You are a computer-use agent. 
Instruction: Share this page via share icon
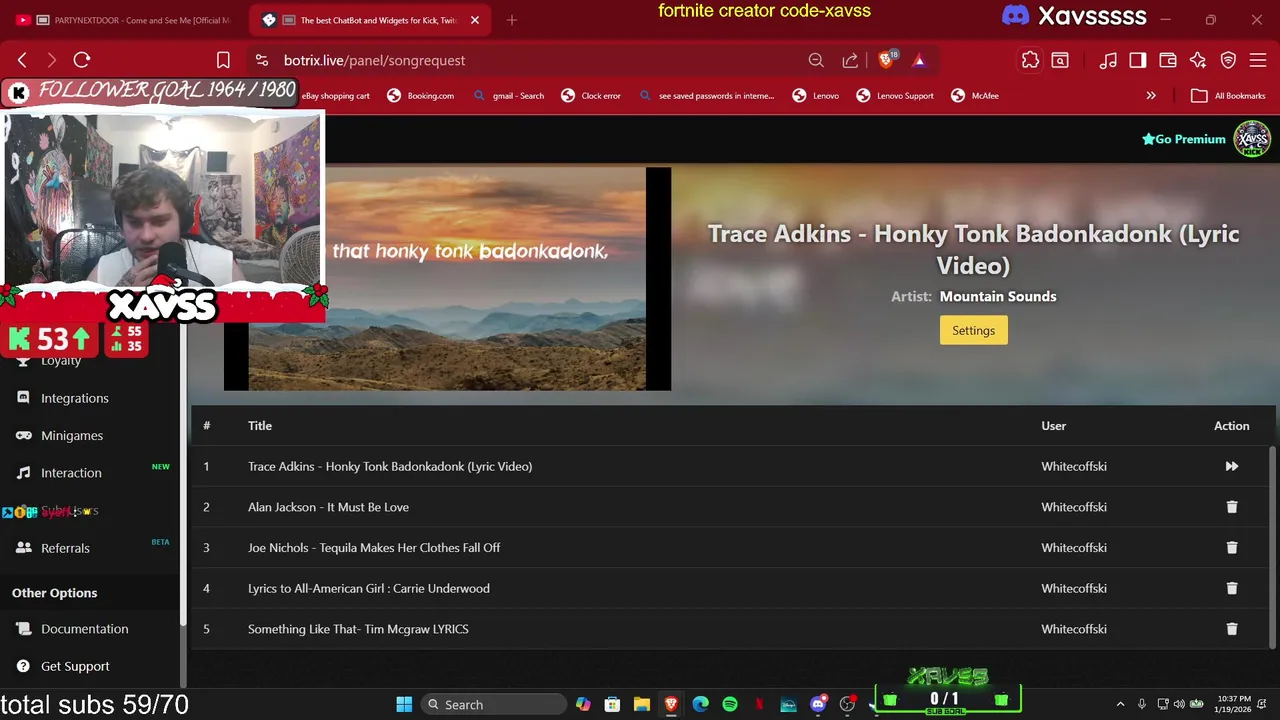850,60
